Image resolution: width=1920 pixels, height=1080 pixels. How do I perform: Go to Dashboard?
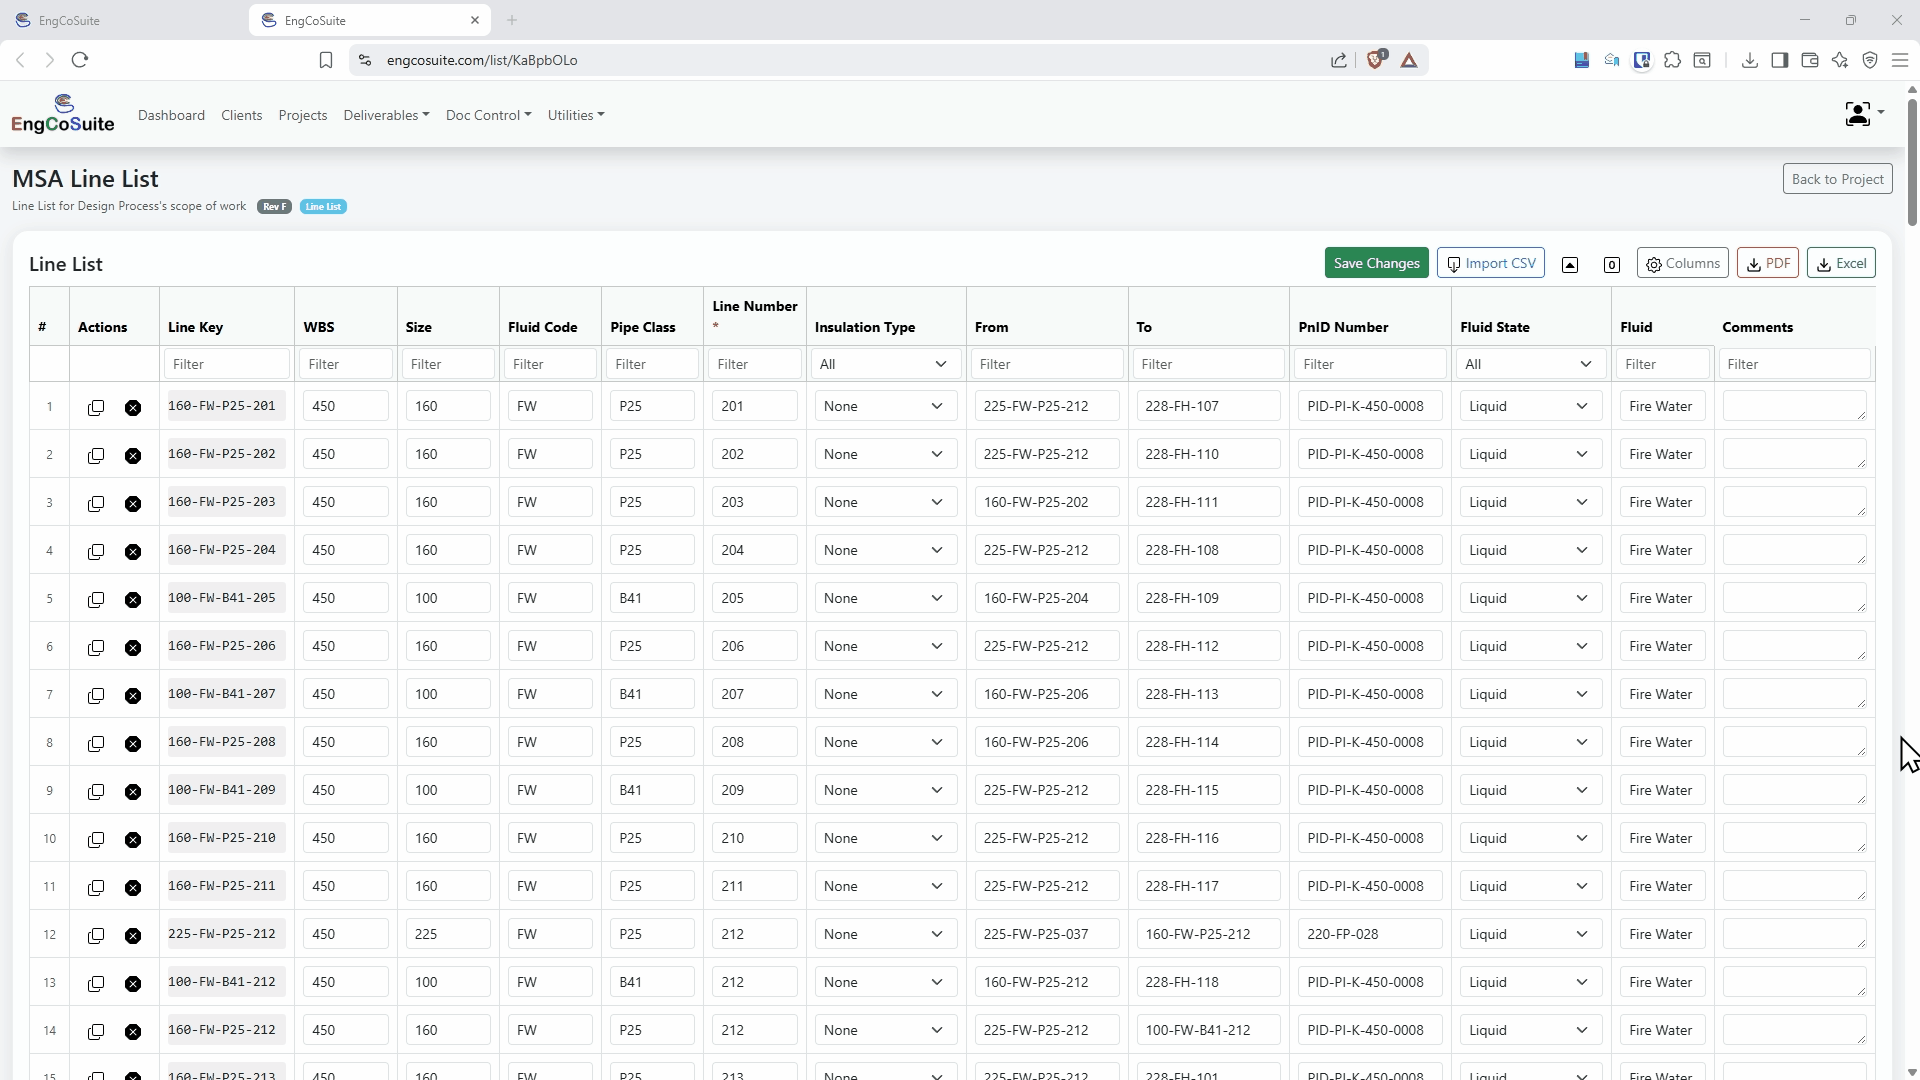171,115
